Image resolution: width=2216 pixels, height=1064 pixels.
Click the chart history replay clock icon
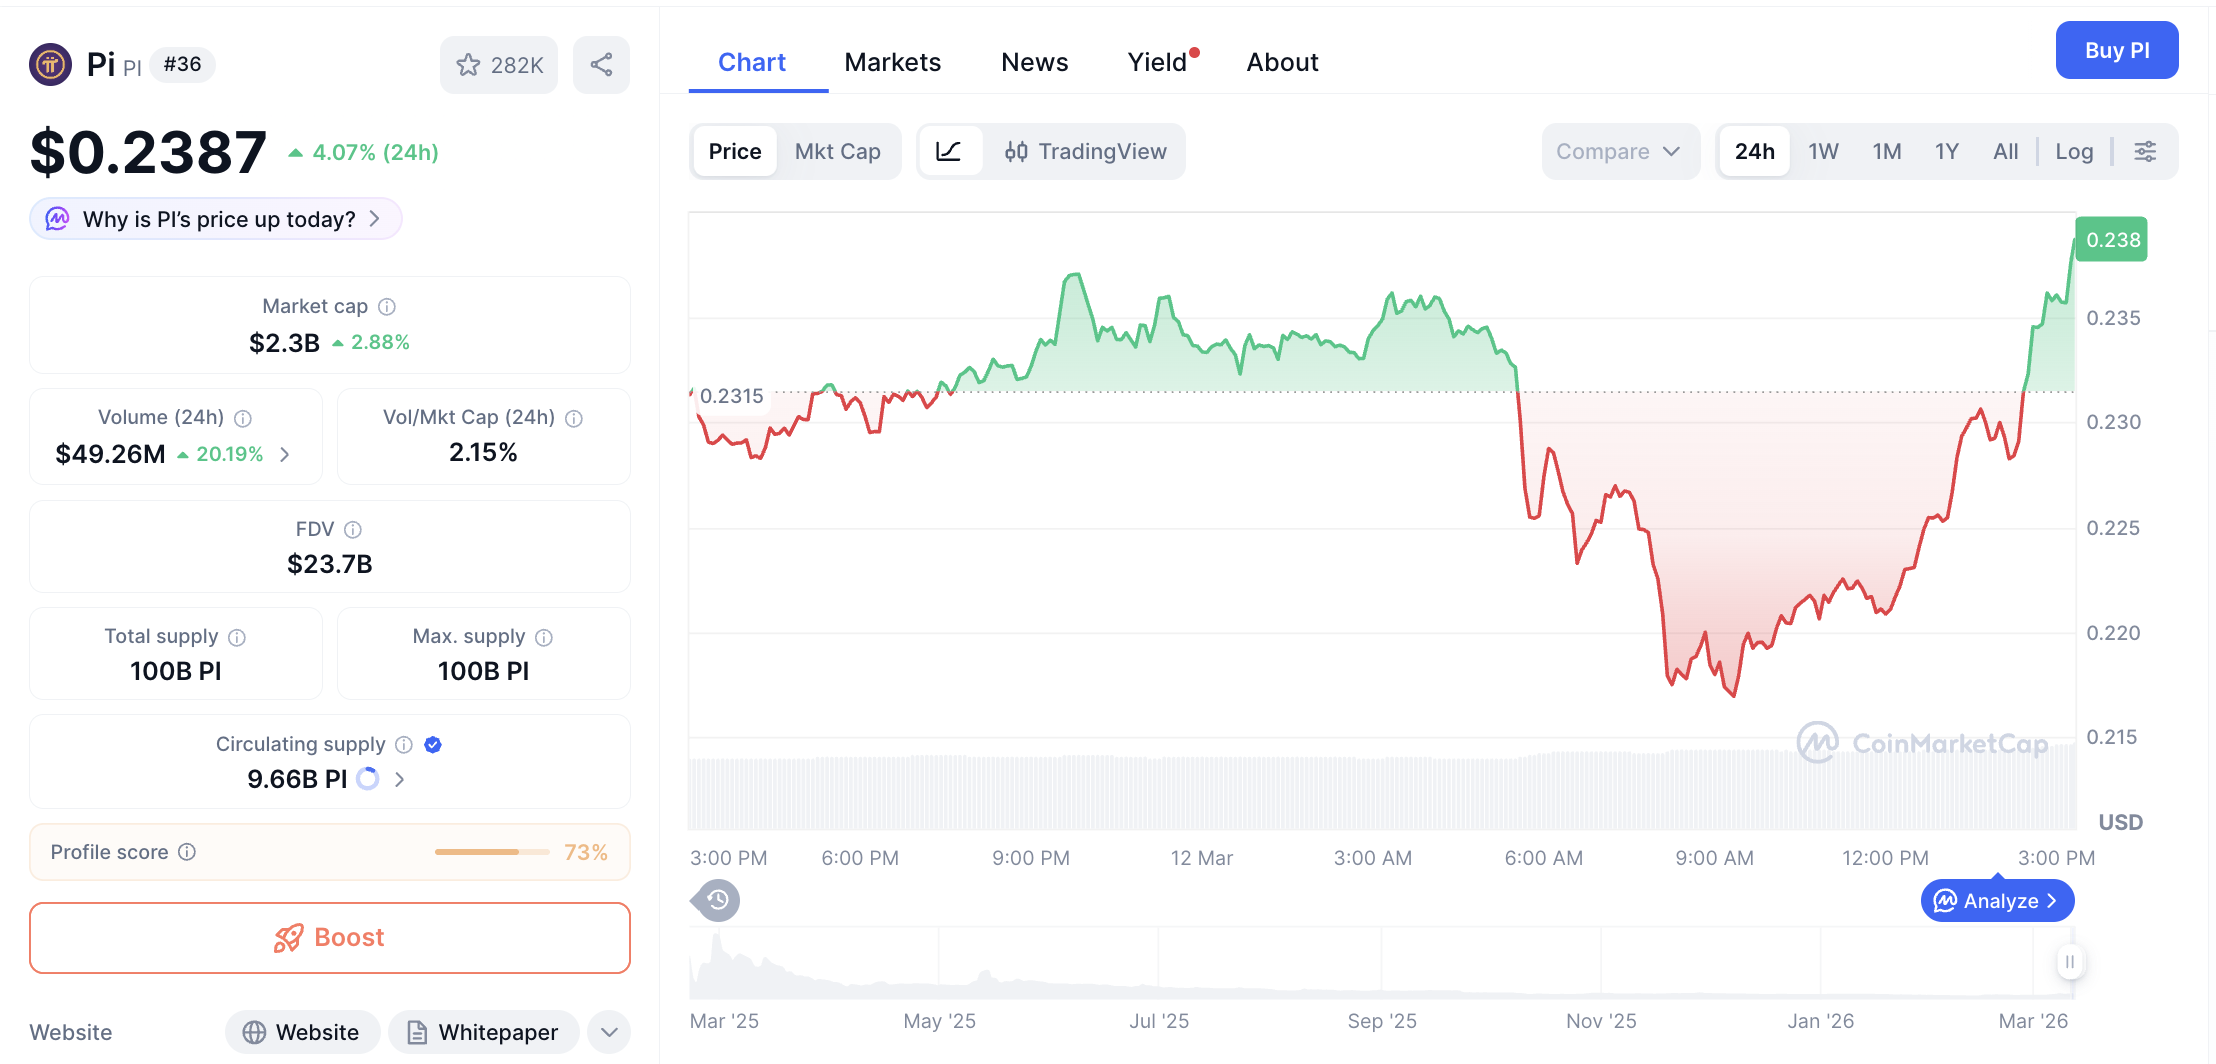pos(715,900)
